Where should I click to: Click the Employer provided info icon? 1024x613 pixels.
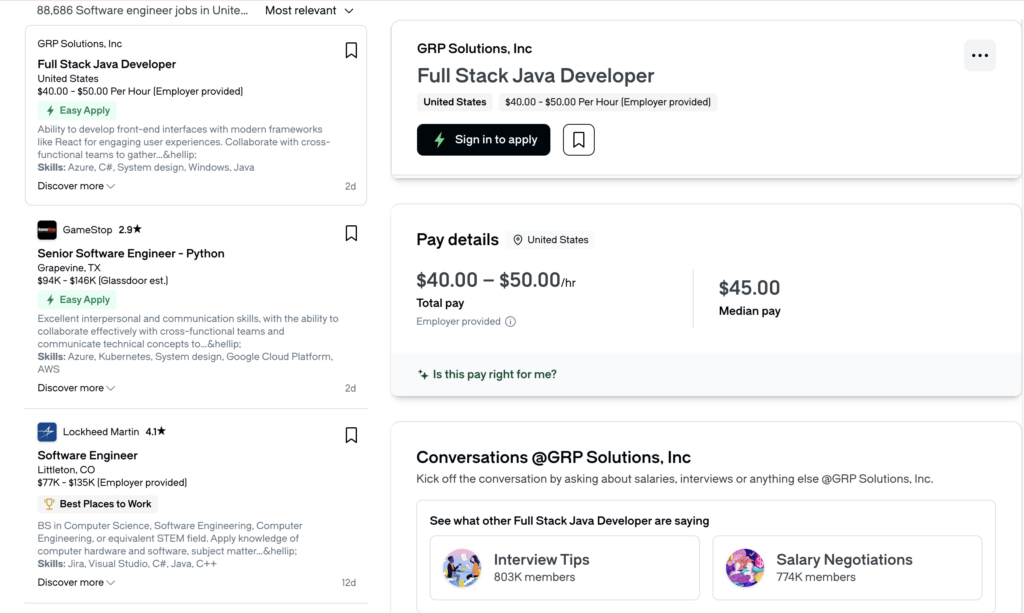point(511,321)
